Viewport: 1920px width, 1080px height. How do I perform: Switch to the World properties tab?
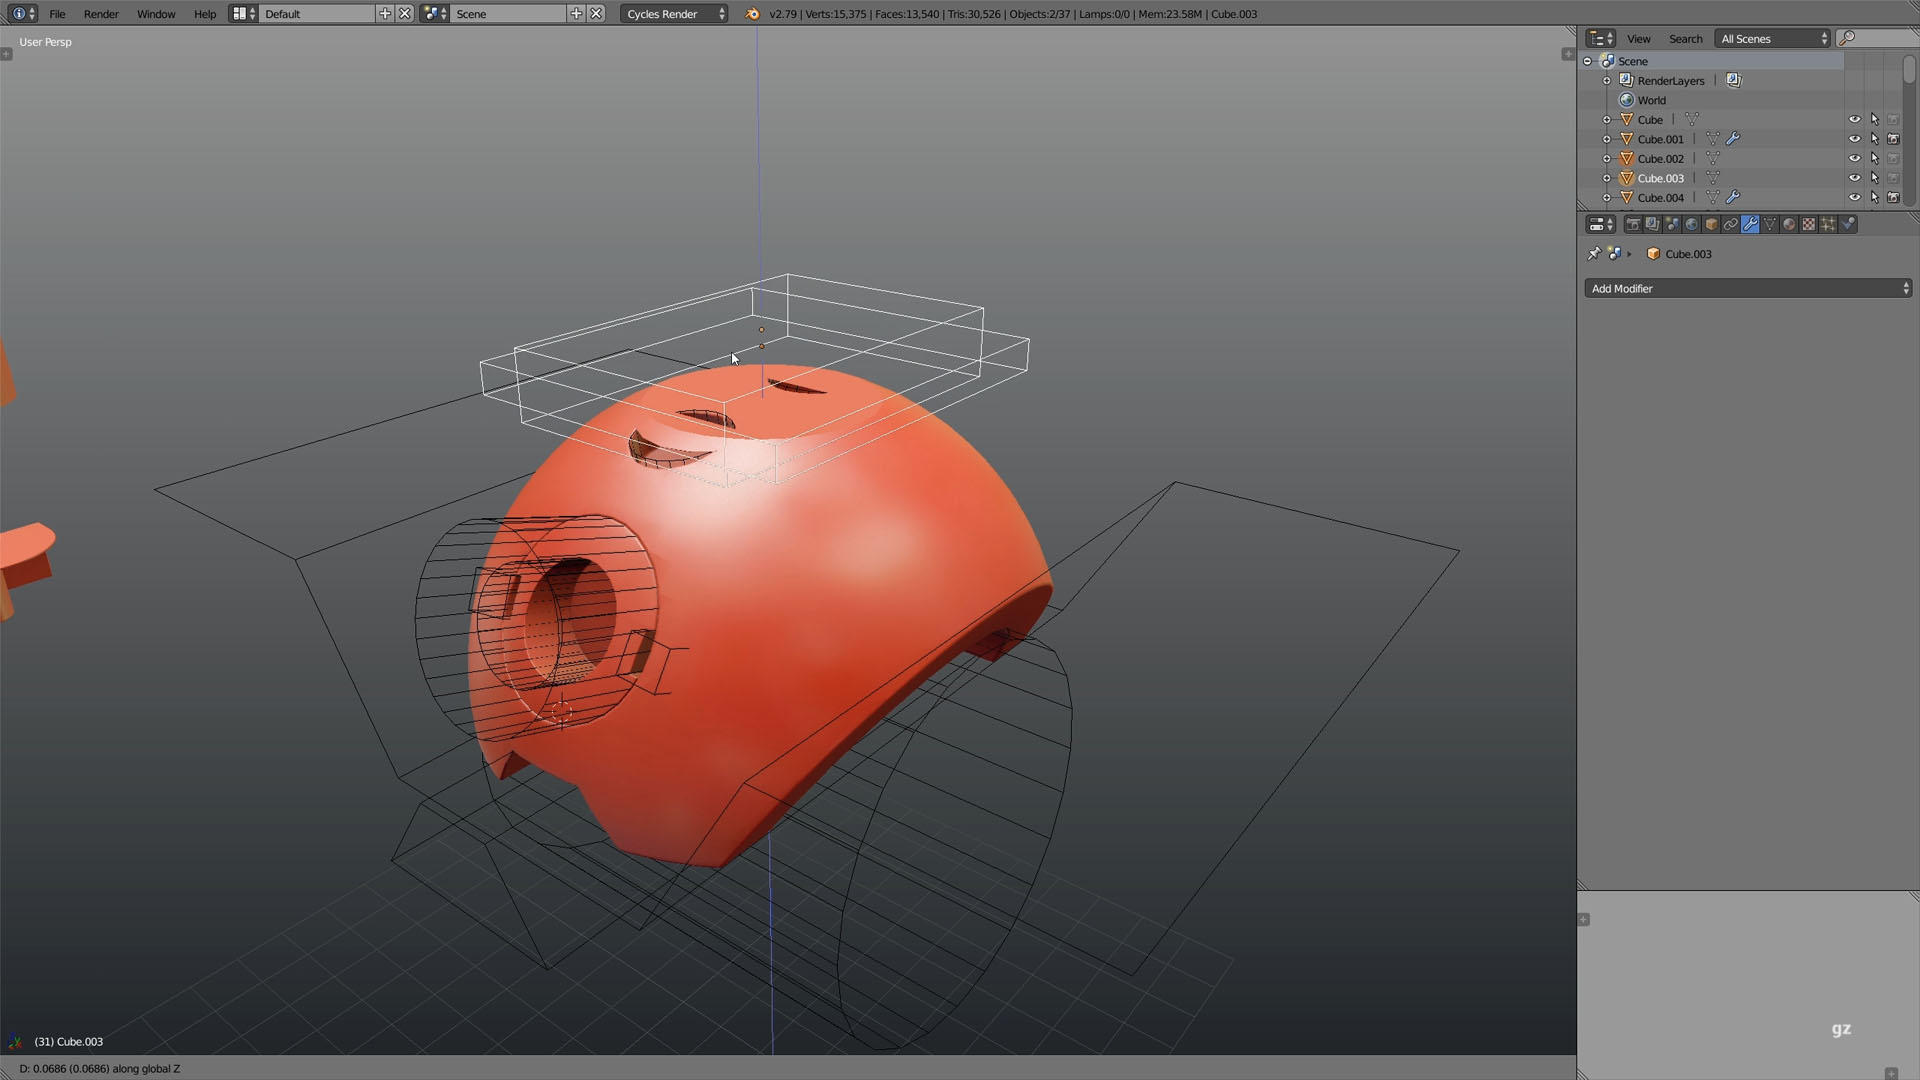click(1692, 224)
